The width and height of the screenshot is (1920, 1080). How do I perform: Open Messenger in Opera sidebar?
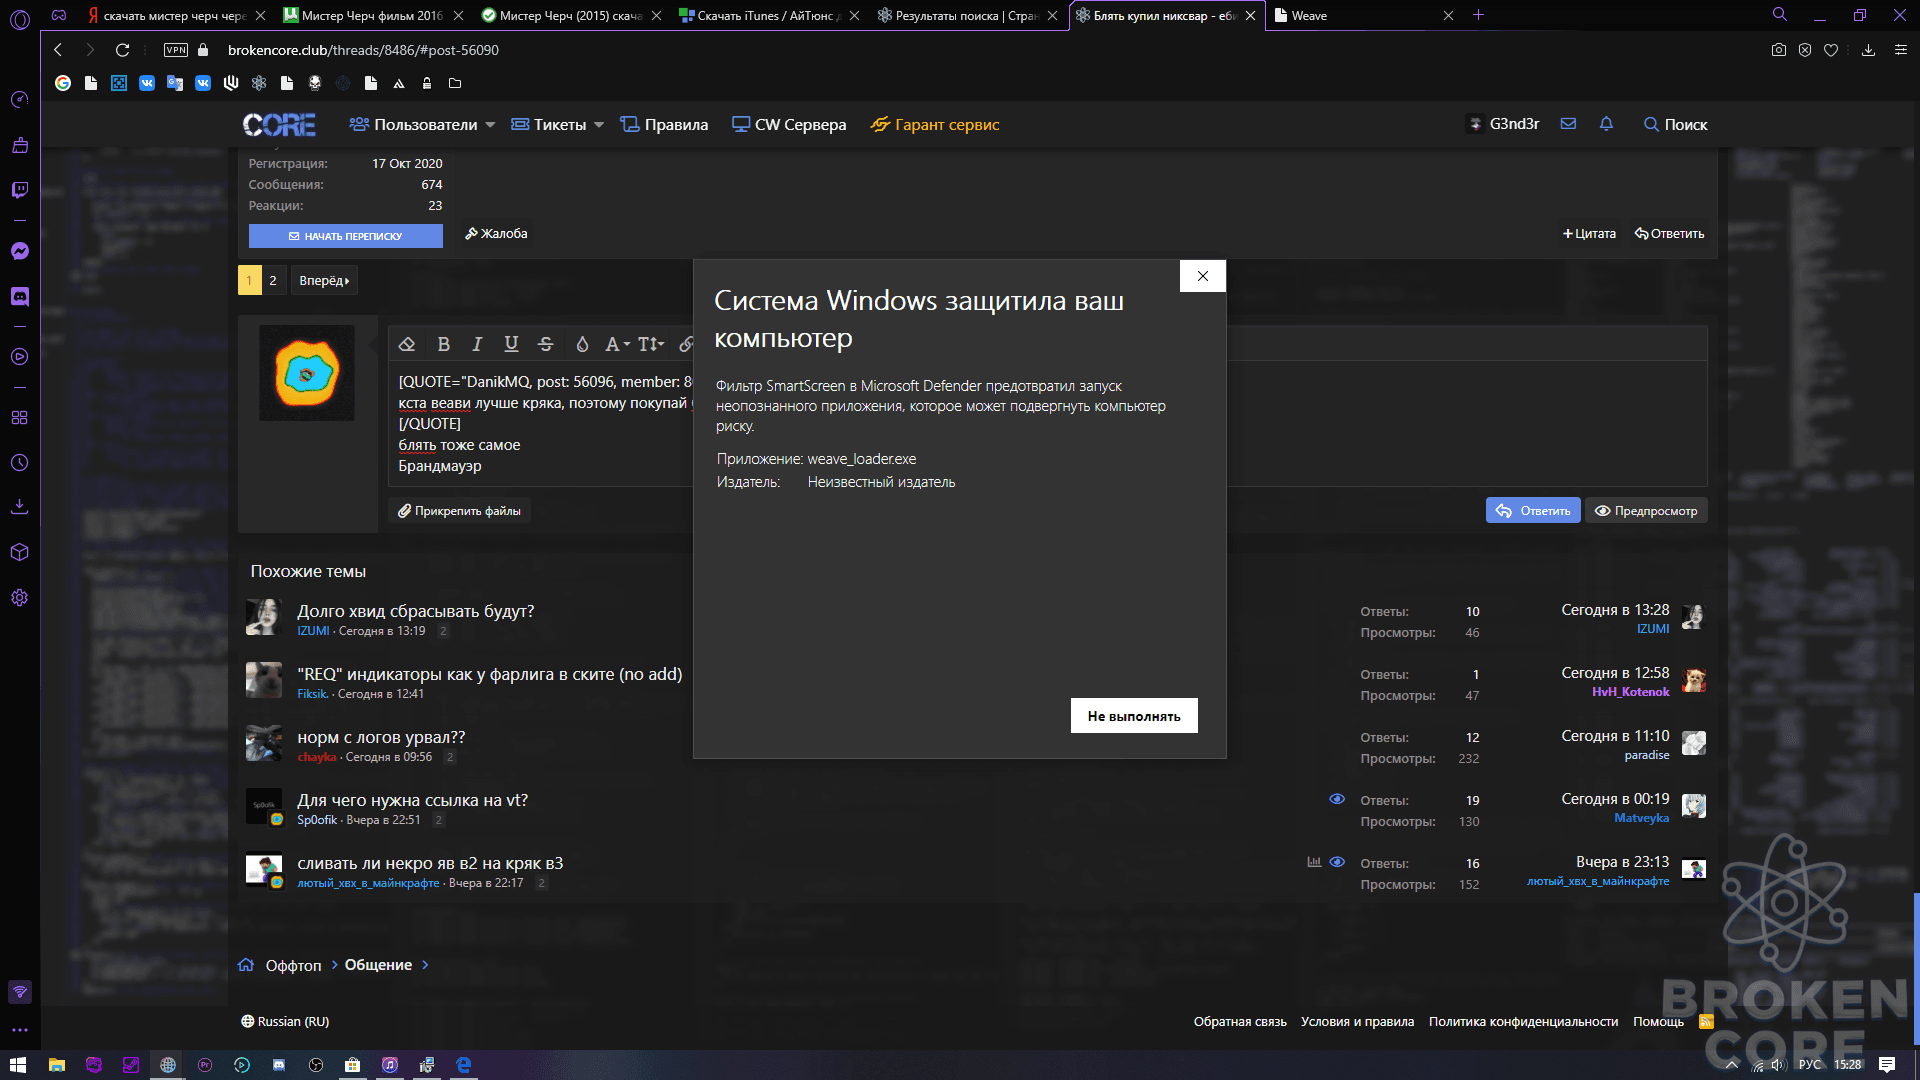click(x=20, y=251)
